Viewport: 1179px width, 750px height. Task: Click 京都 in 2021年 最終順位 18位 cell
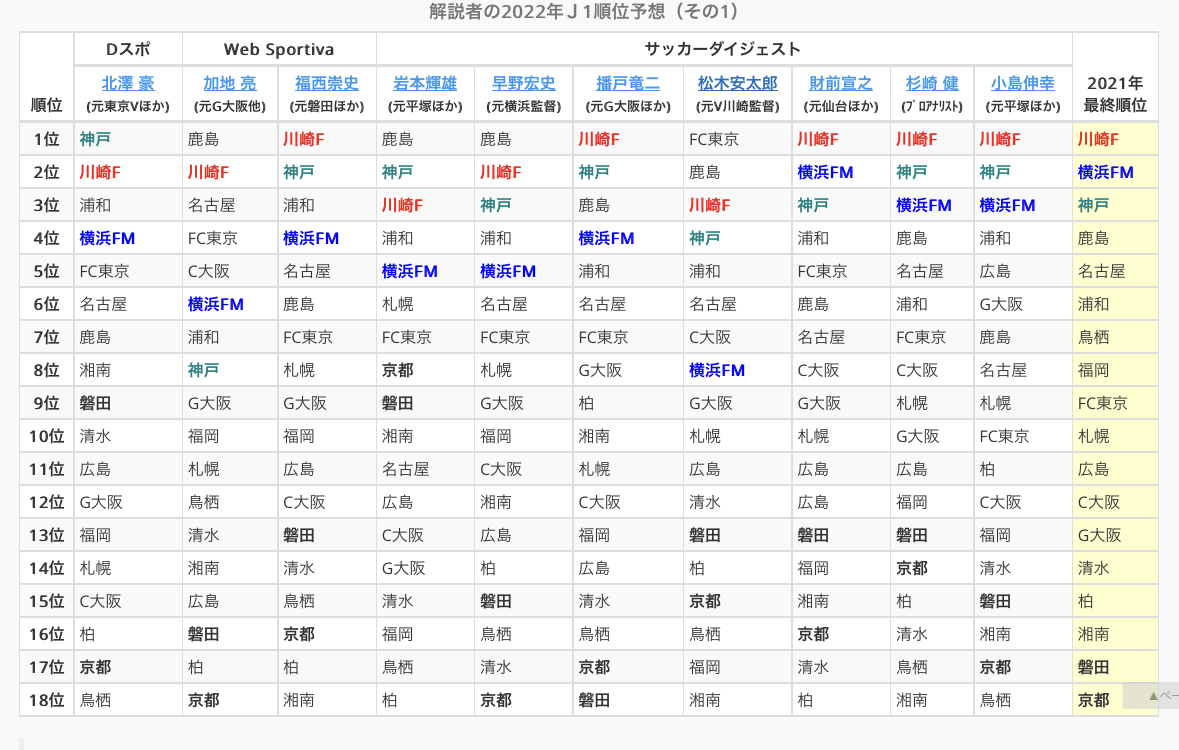[1093, 700]
